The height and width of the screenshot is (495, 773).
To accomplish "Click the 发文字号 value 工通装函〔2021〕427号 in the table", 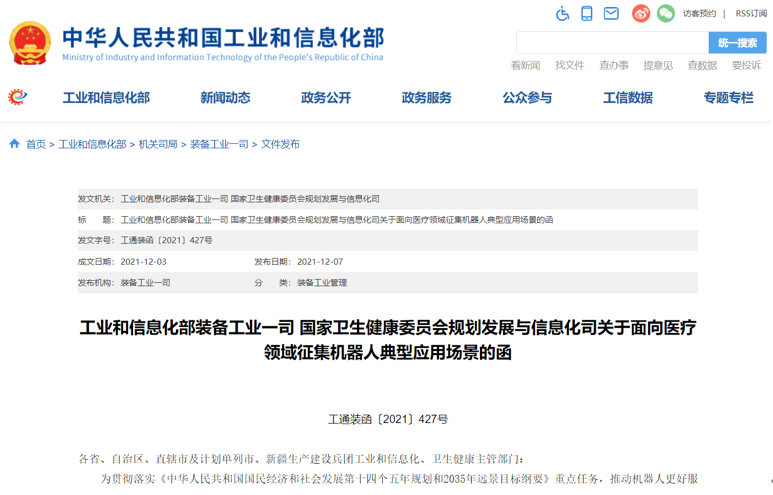I will (167, 240).
